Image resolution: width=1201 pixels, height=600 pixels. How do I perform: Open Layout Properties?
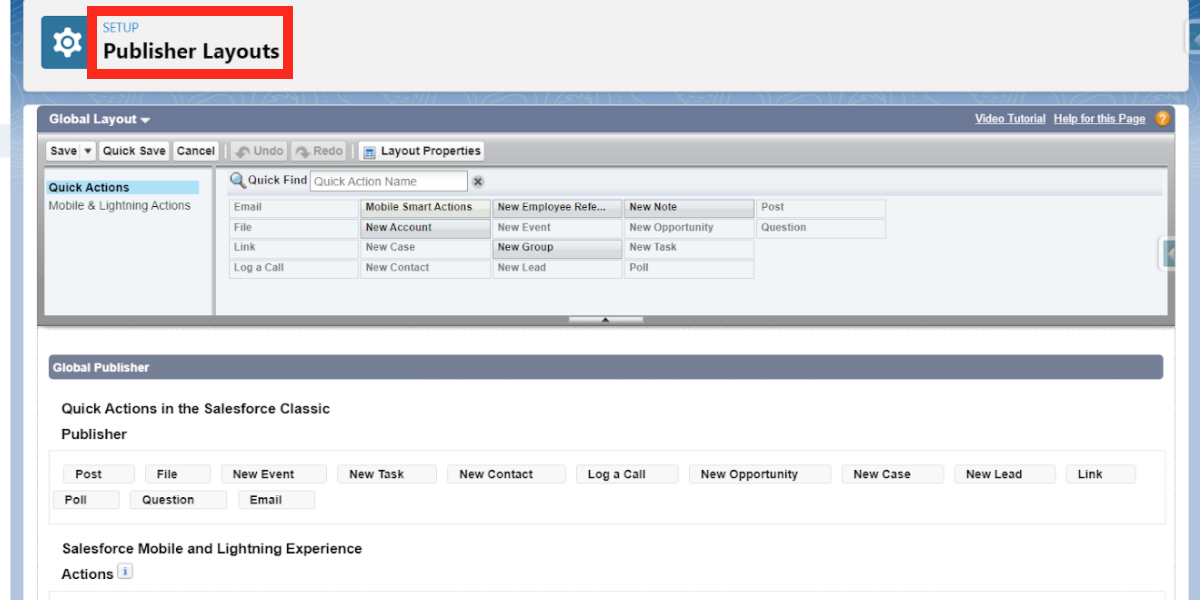[x=422, y=151]
